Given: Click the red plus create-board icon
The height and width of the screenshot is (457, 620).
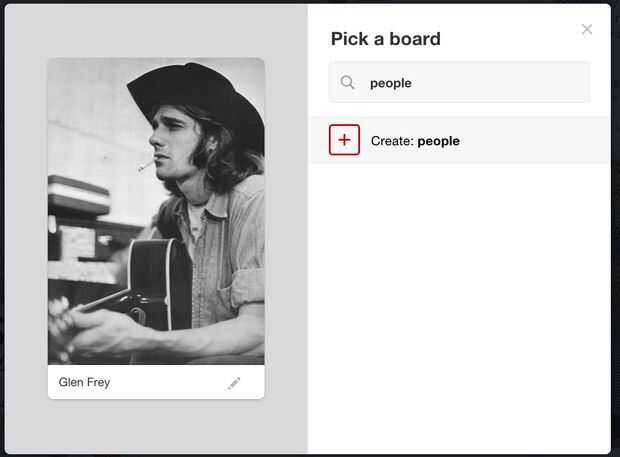Looking at the screenshot, I should 344,140.
